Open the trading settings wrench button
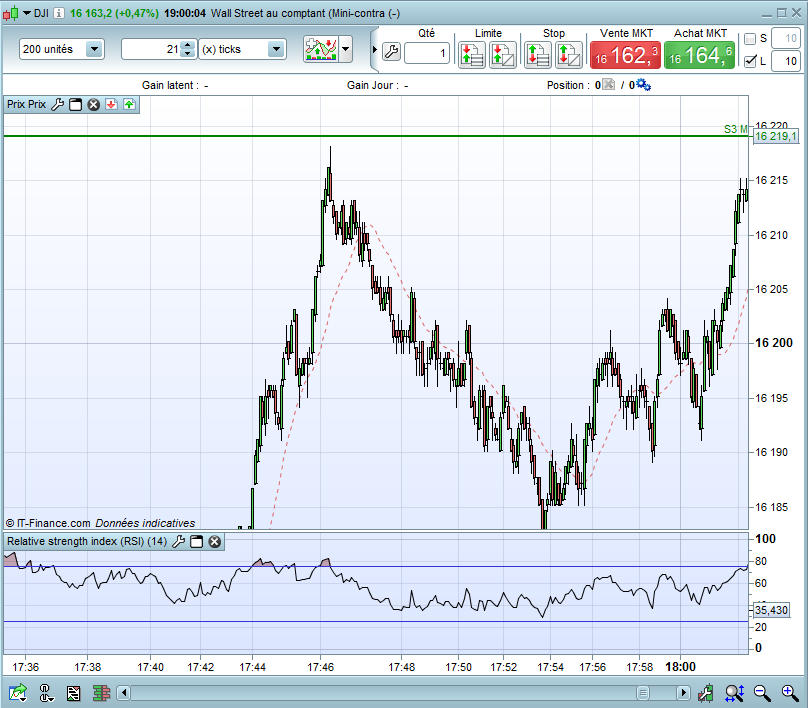808x708 pixels. 392,52
